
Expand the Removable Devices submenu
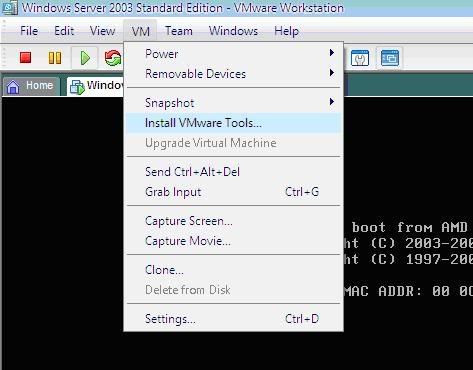[x=234, y=74]
